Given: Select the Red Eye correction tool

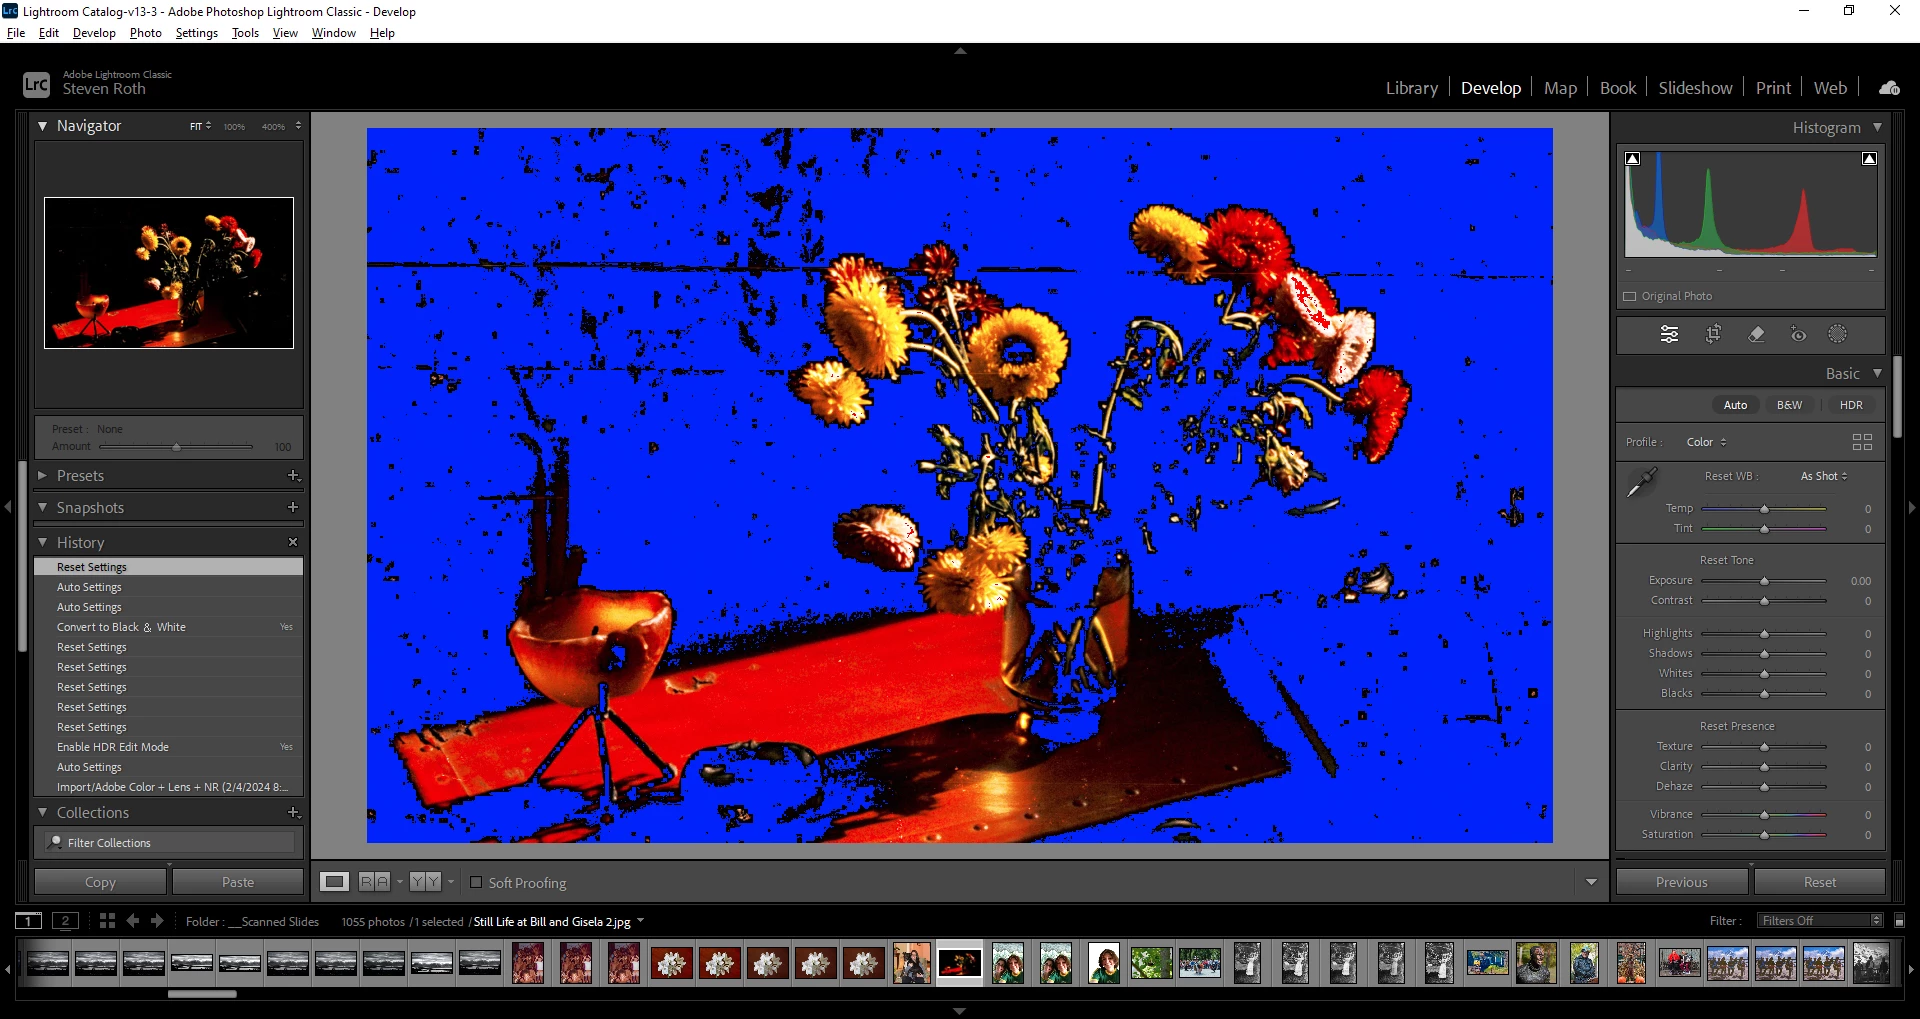Looking at the screenshot, I should click(1798, 334).
